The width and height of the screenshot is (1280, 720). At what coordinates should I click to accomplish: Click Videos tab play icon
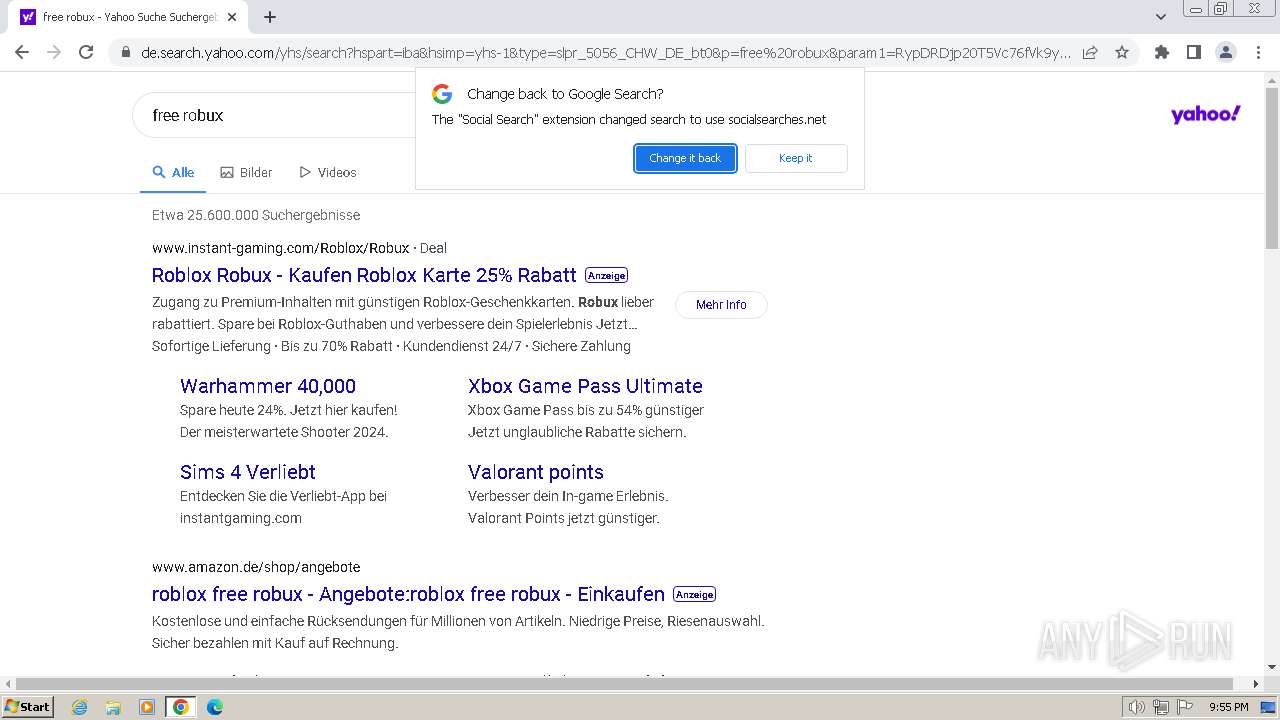[305, 172]
